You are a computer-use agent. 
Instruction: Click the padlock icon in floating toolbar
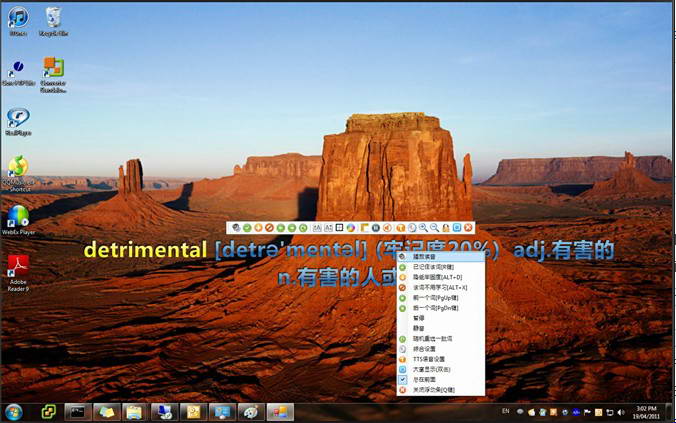click(445, 228)
